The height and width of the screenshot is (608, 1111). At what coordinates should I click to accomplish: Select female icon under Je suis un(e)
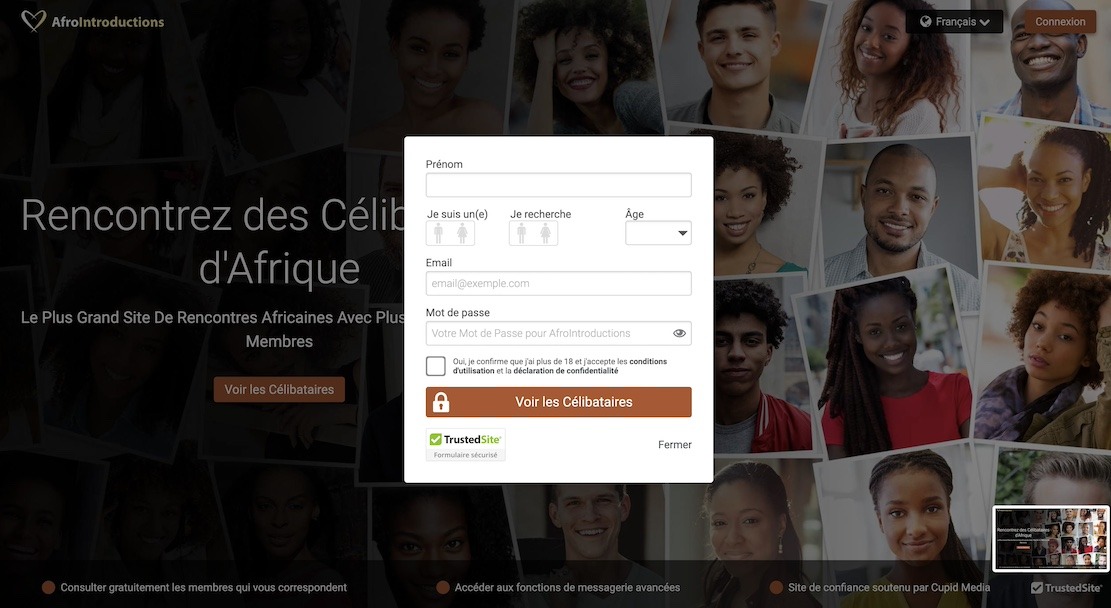463,233
